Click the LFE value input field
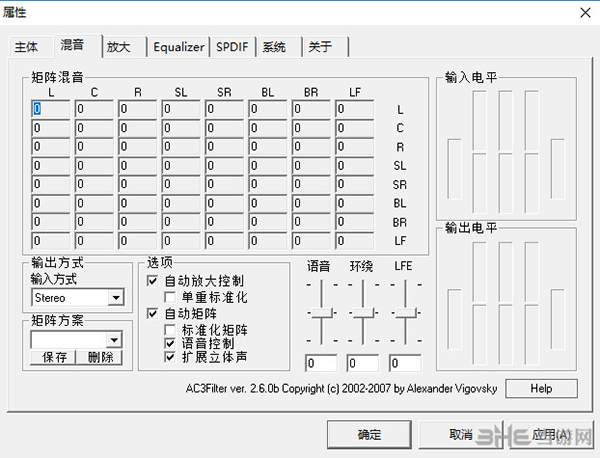This screenshot has width=600, height=458. click(405, 363)
